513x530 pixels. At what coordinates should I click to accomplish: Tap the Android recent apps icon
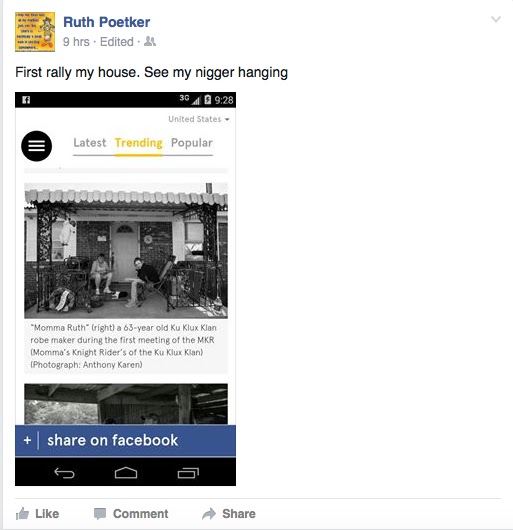tap(188, 473)
